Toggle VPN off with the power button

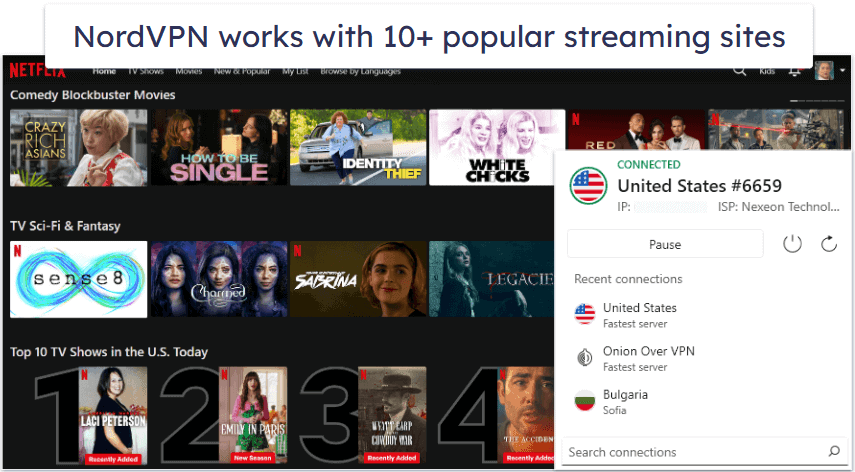pos(792,244)
